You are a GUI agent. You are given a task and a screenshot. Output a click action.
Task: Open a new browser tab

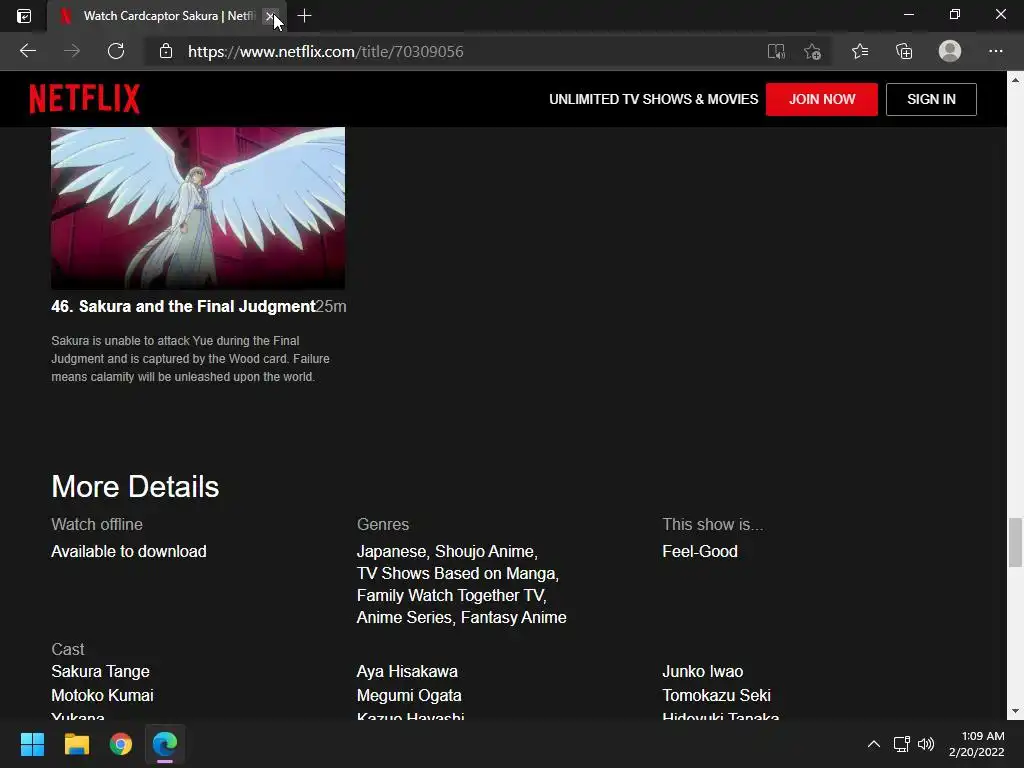click(x=304, y=16)
